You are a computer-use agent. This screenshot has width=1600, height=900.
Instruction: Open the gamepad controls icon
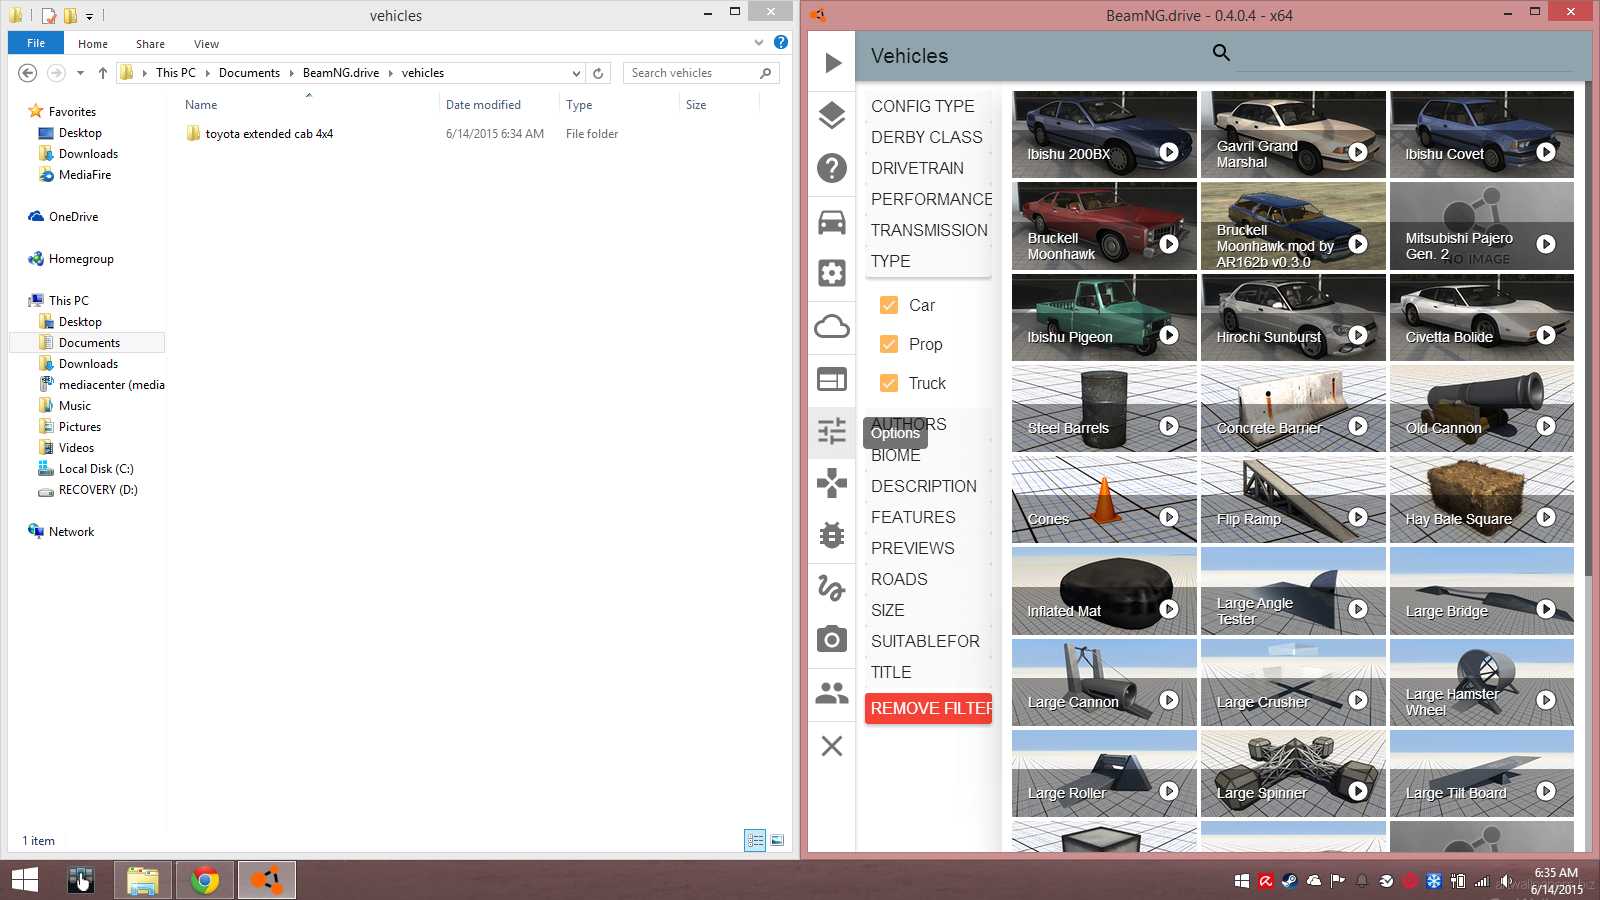(832, 483)
